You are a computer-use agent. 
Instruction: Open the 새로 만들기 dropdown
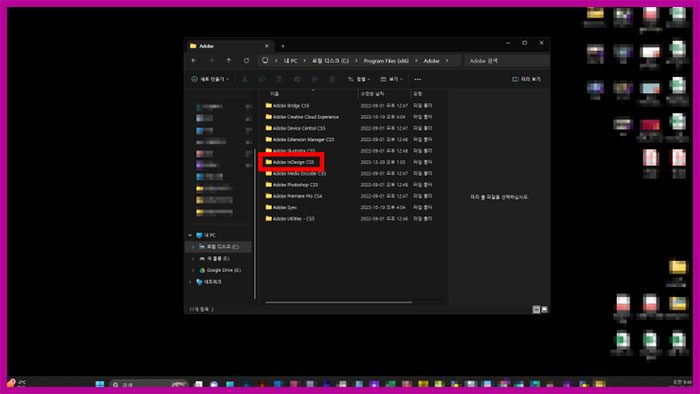(x=210, y=79)
